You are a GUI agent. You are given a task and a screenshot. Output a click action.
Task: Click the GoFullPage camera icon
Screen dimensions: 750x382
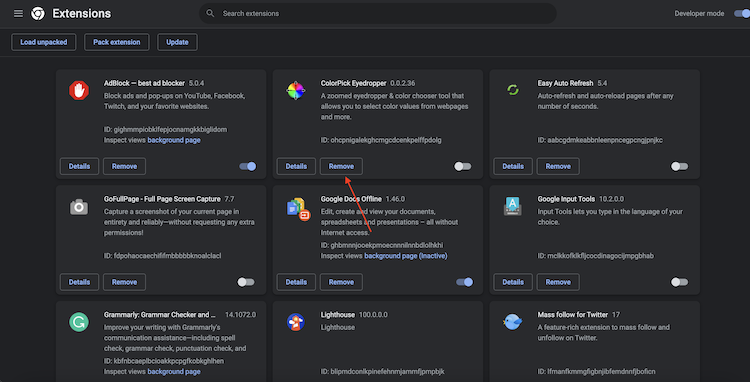click(x=79, y=207)
